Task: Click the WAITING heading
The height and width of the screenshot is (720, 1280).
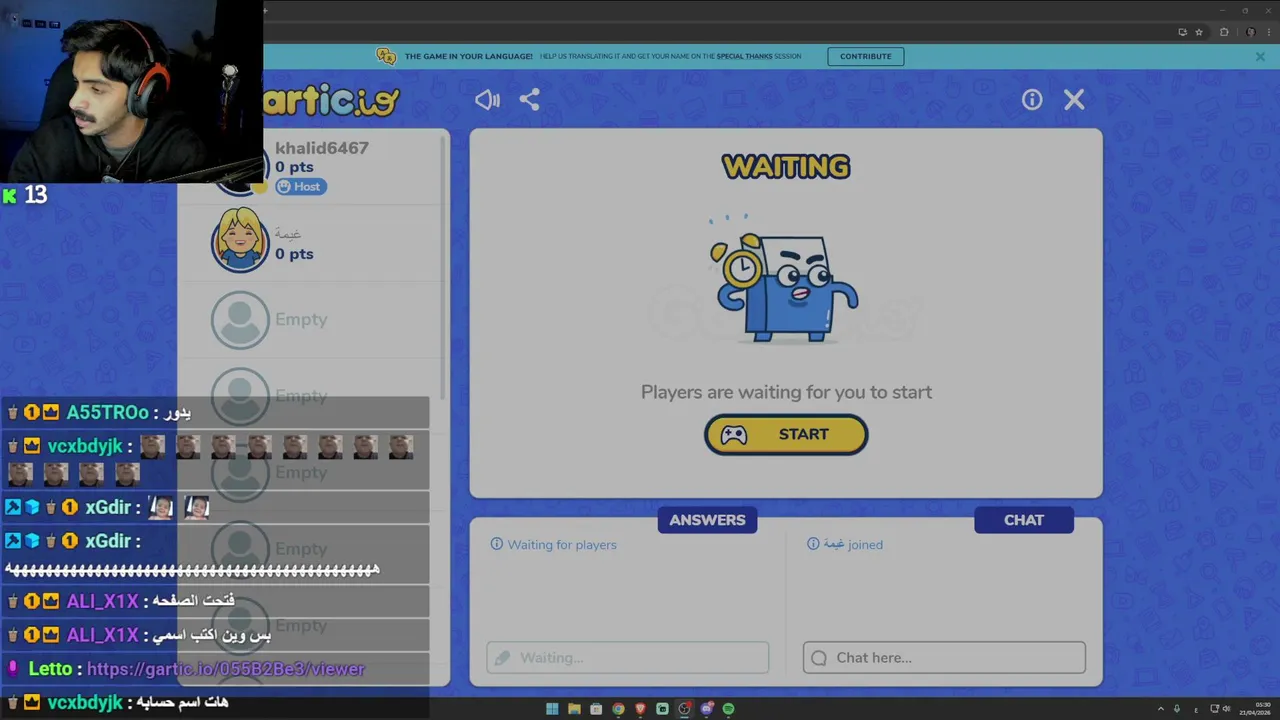Action: pyautogui.click(x=786, y=167)
